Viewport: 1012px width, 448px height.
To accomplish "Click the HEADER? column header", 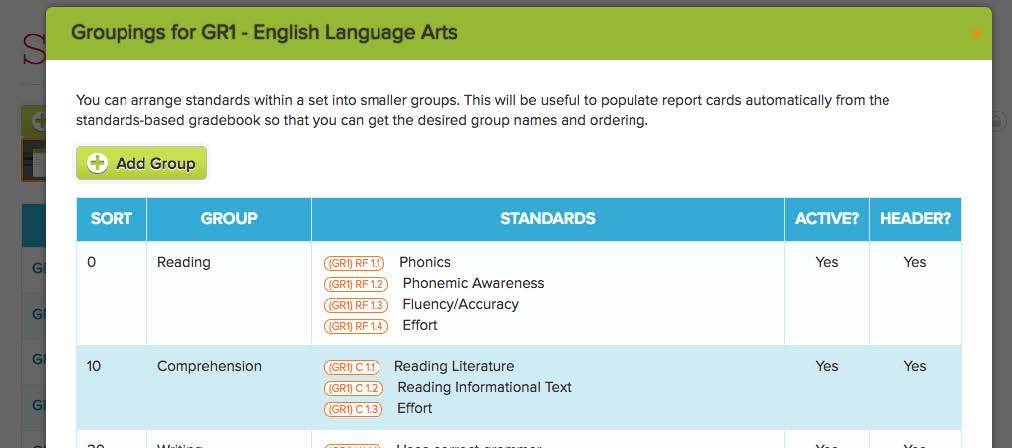I will coord(915,219).
